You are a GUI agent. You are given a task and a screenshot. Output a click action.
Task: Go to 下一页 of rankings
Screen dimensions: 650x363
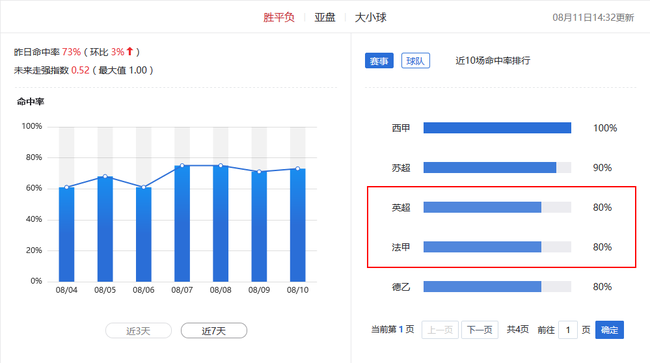480,330
